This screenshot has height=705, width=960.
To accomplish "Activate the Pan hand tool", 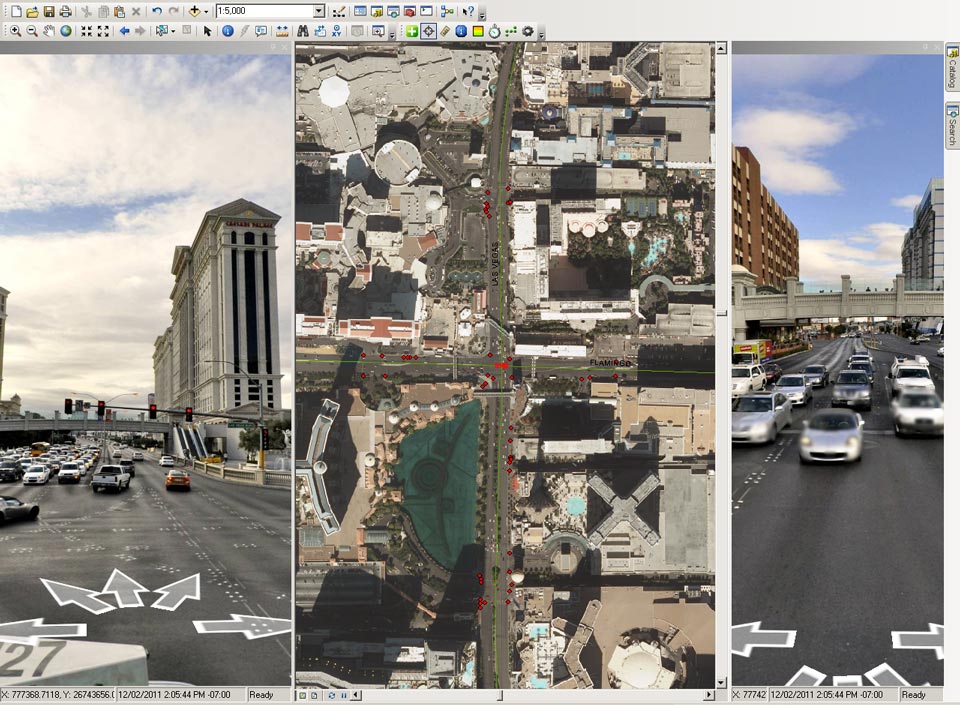I will [x=48, y=31].
